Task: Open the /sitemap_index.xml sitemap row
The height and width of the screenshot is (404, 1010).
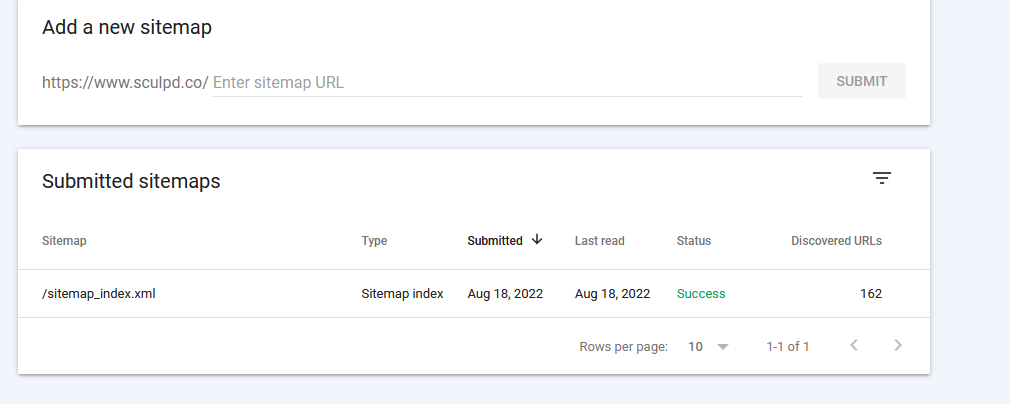Action: click(x=474, y=294)
